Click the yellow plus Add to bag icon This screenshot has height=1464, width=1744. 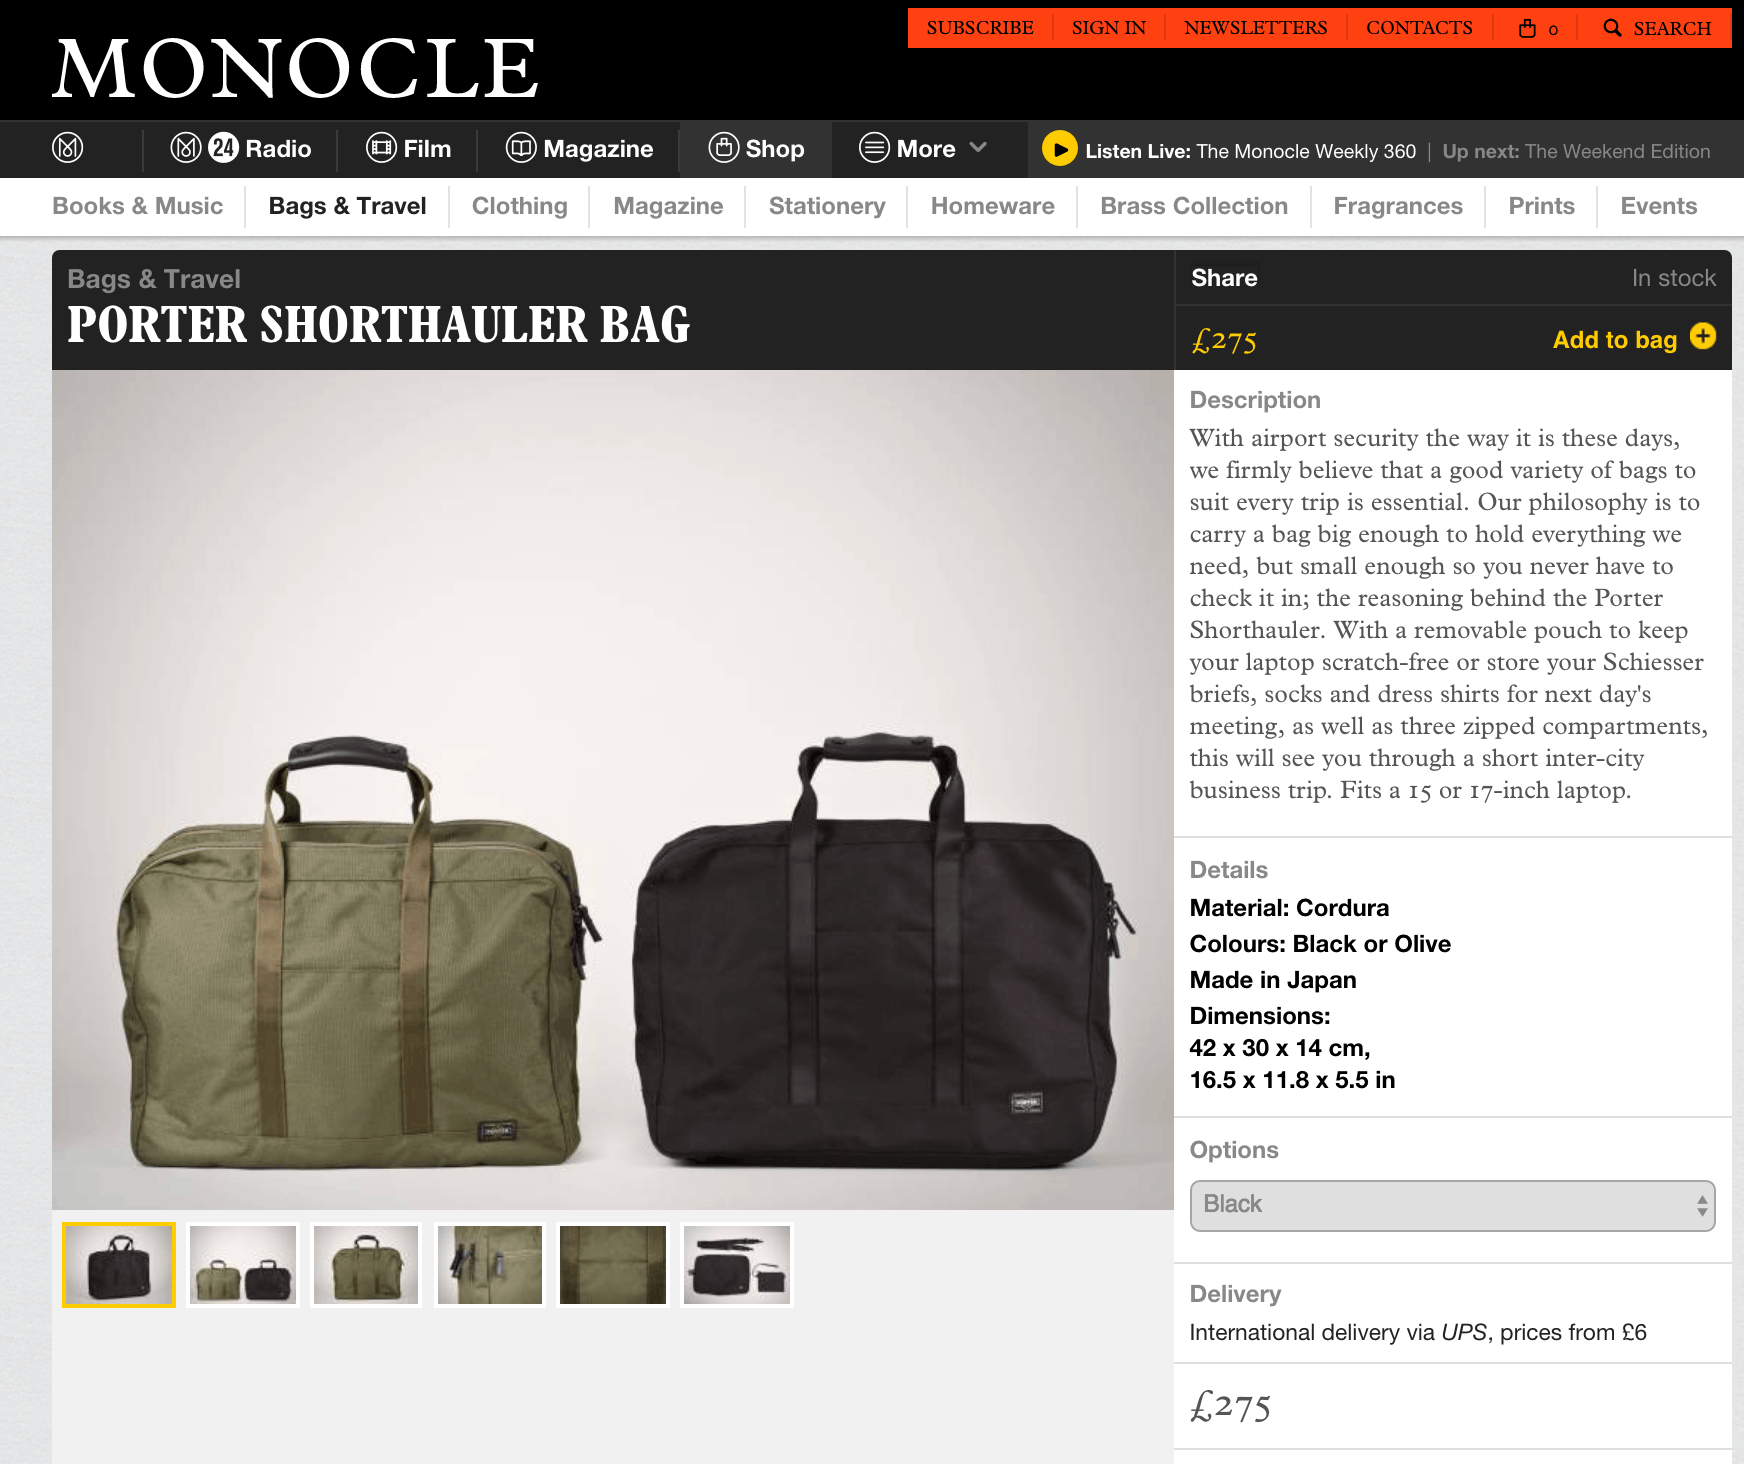coord(1702,337)
